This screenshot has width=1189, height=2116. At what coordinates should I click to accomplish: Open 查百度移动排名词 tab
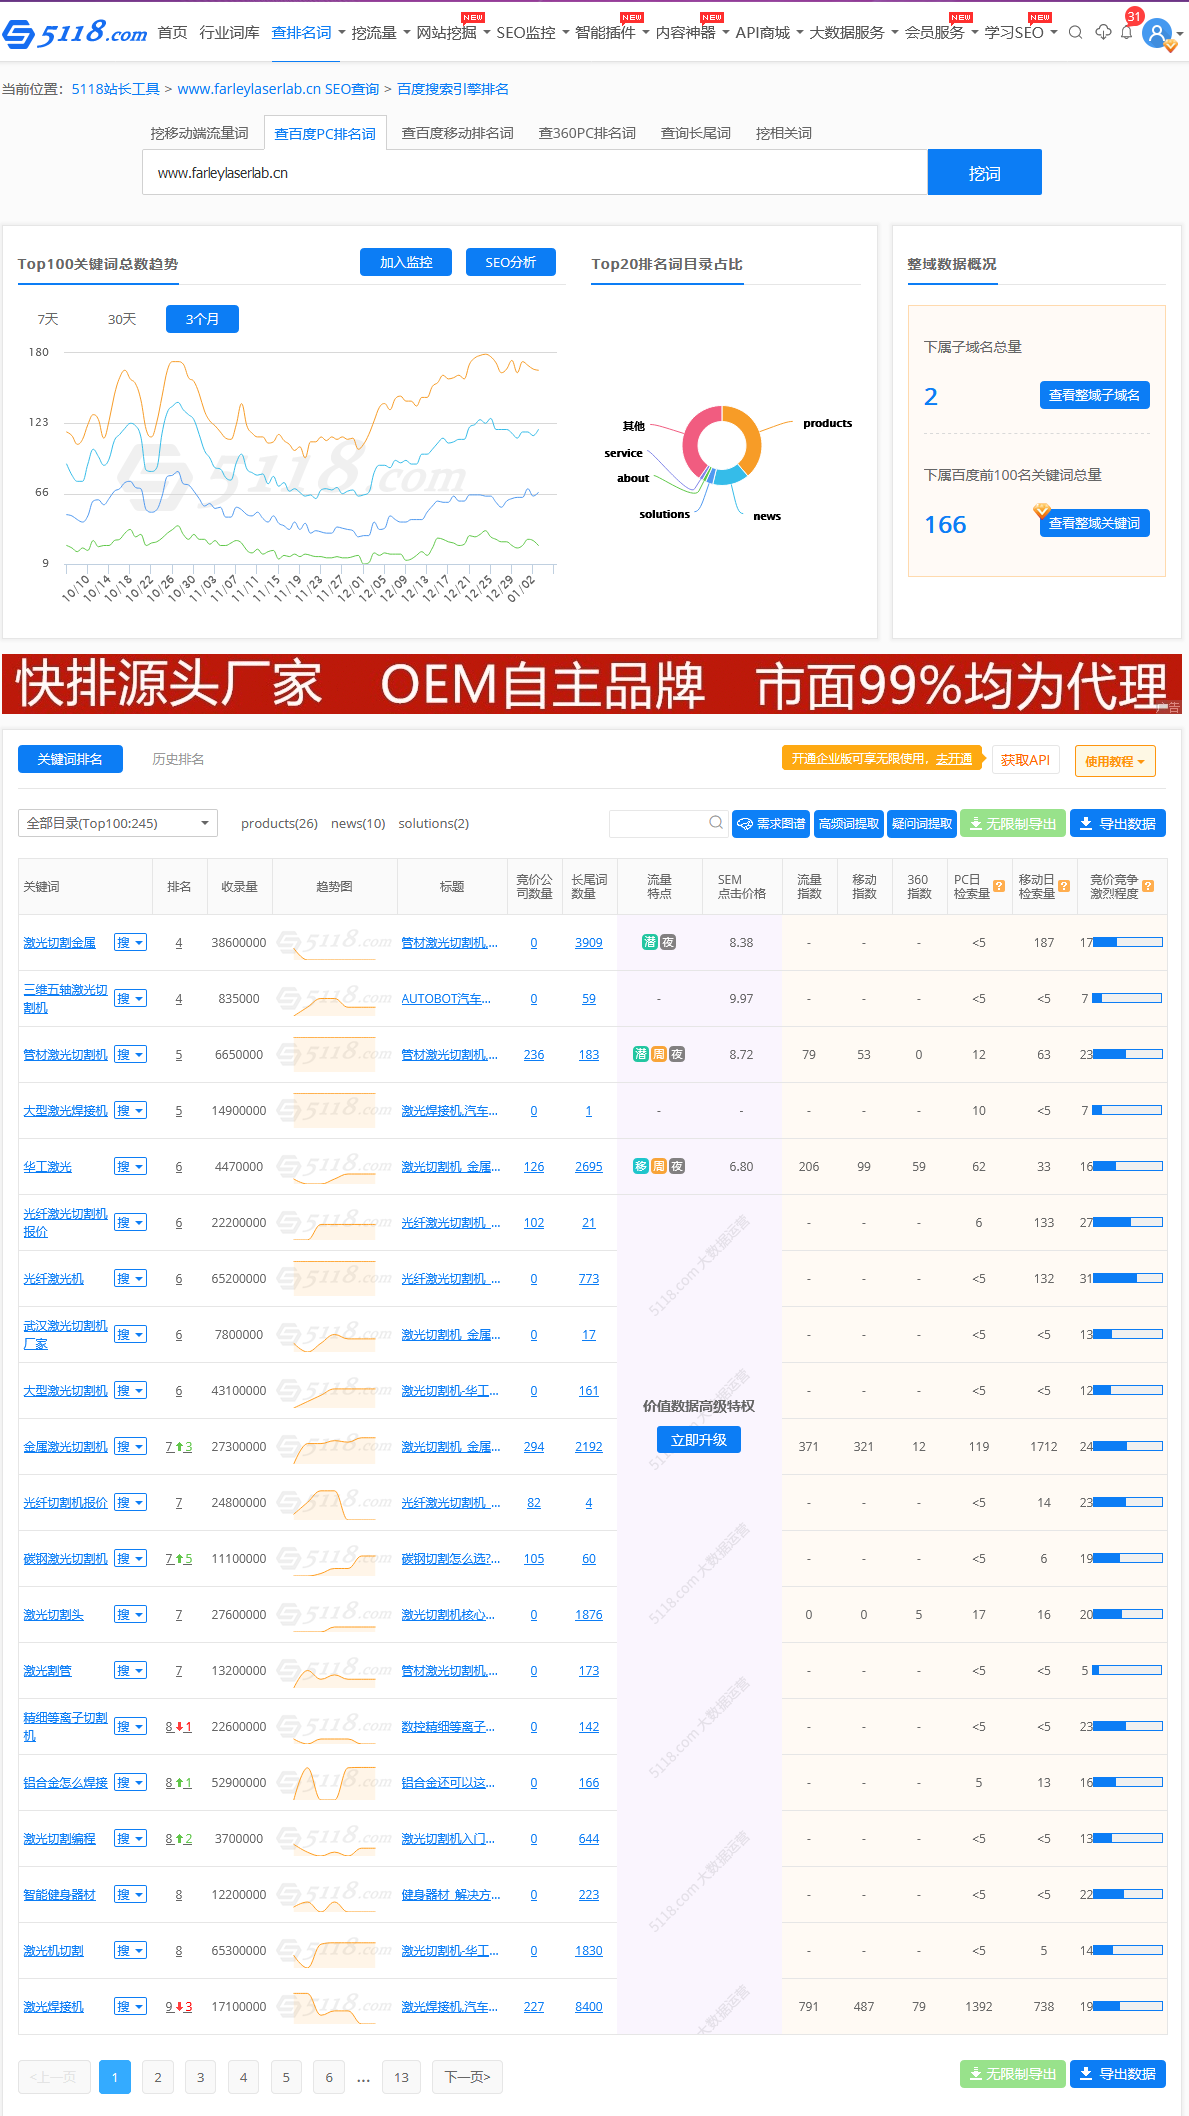click(x=457, y=133)
